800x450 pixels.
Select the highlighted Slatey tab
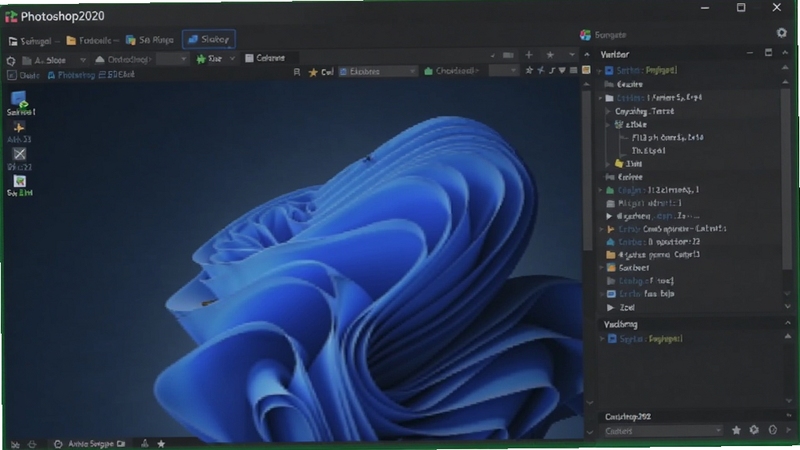click(209, 39)
